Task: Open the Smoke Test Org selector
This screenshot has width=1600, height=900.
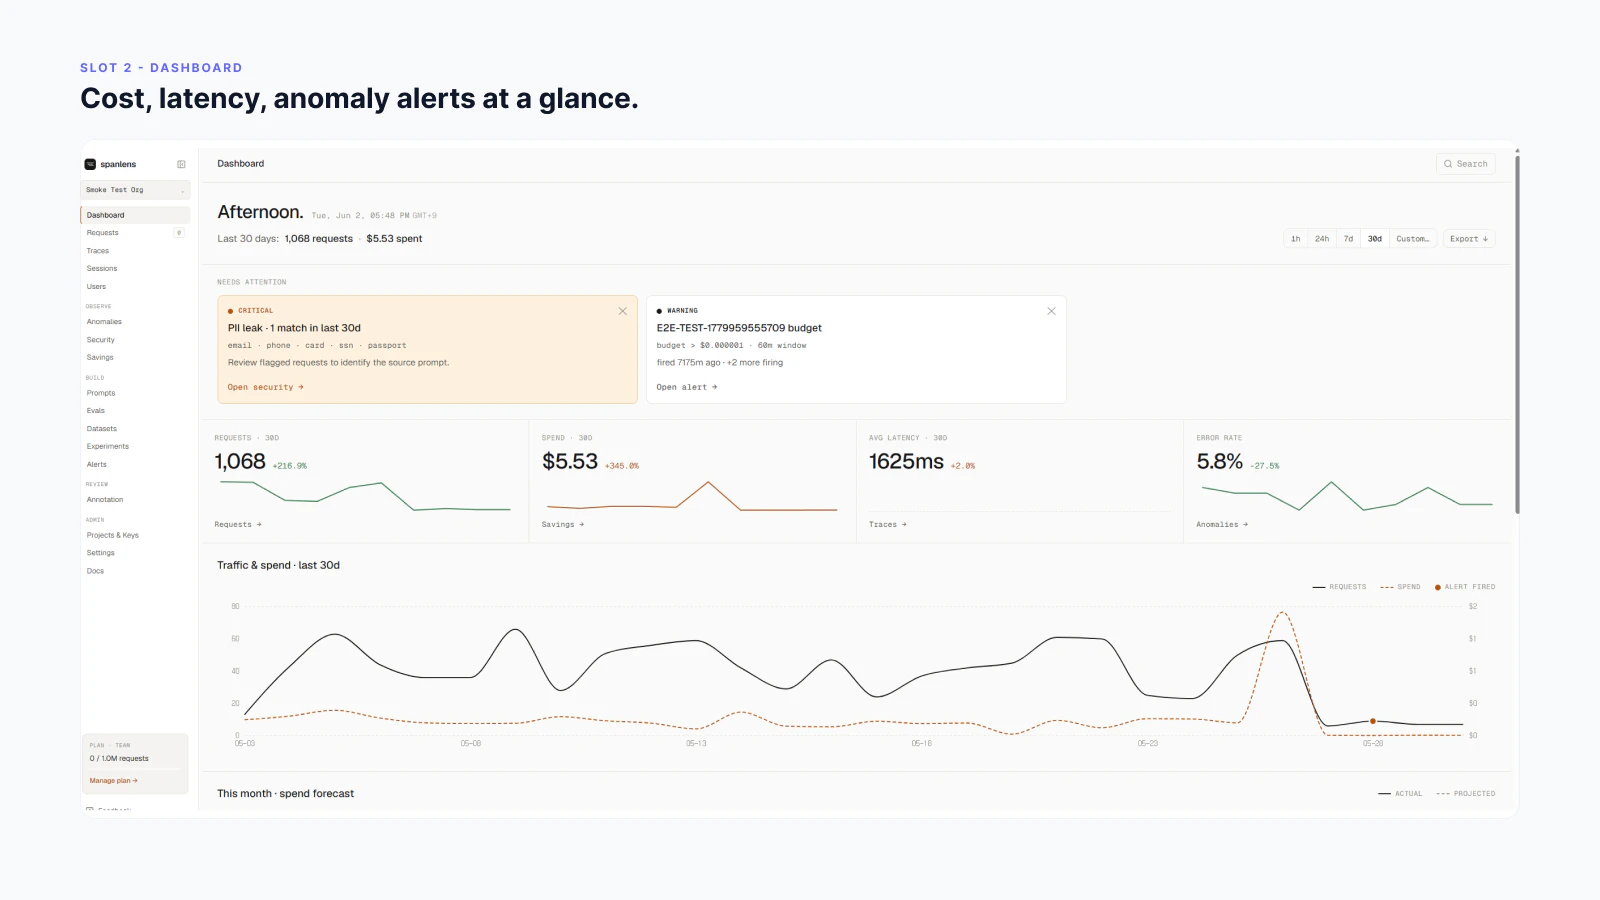Action: click(135, 190)
